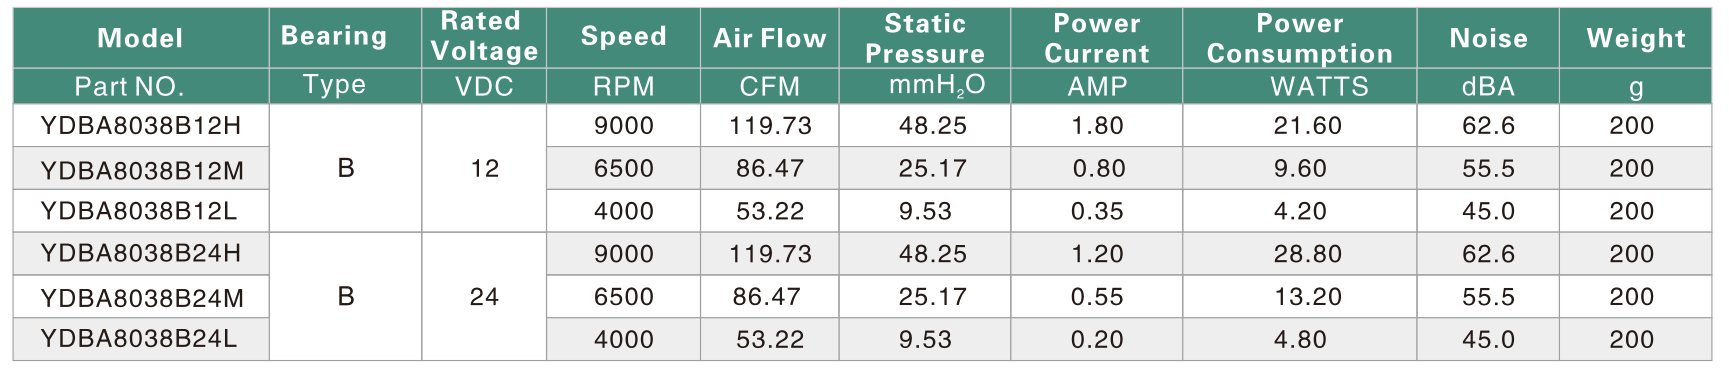Click the 24 VDC voltage cell

click(484, 296)
